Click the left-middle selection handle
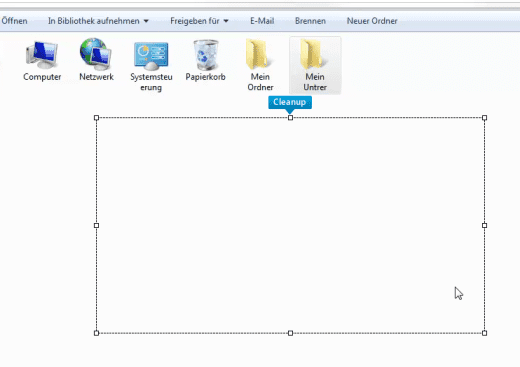 96,225
